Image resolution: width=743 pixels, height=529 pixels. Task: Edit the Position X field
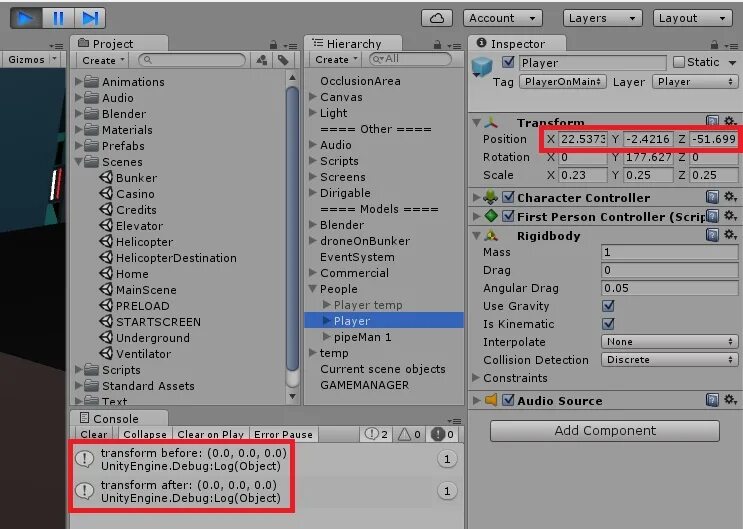(x=583, y=139)
